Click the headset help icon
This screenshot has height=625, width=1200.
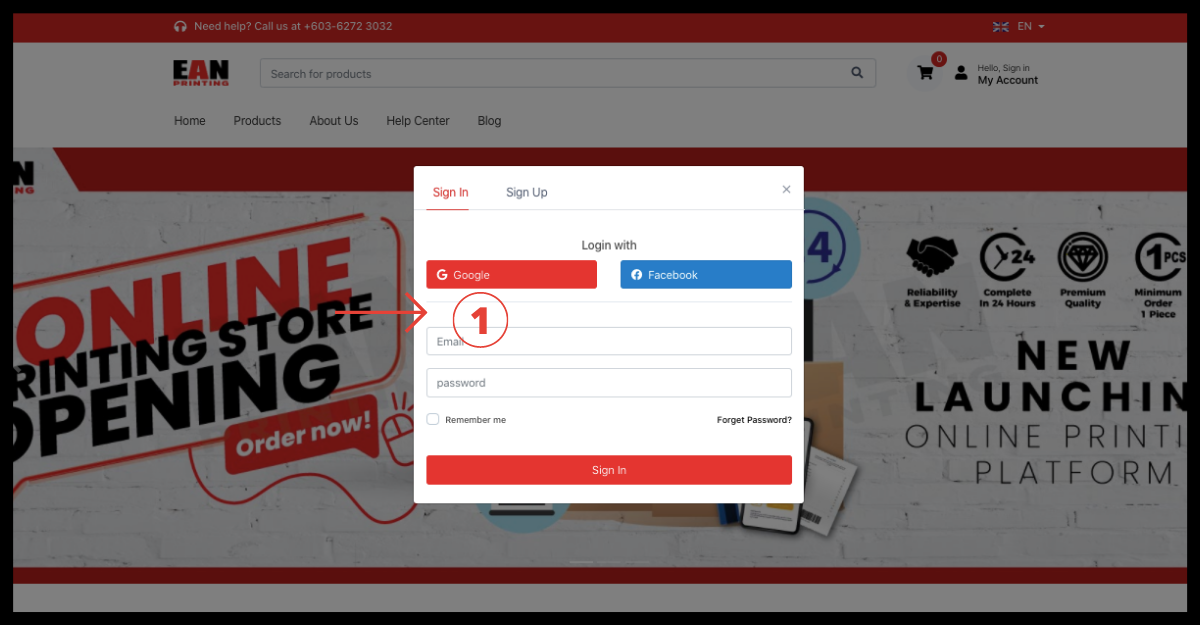(180, 26)
